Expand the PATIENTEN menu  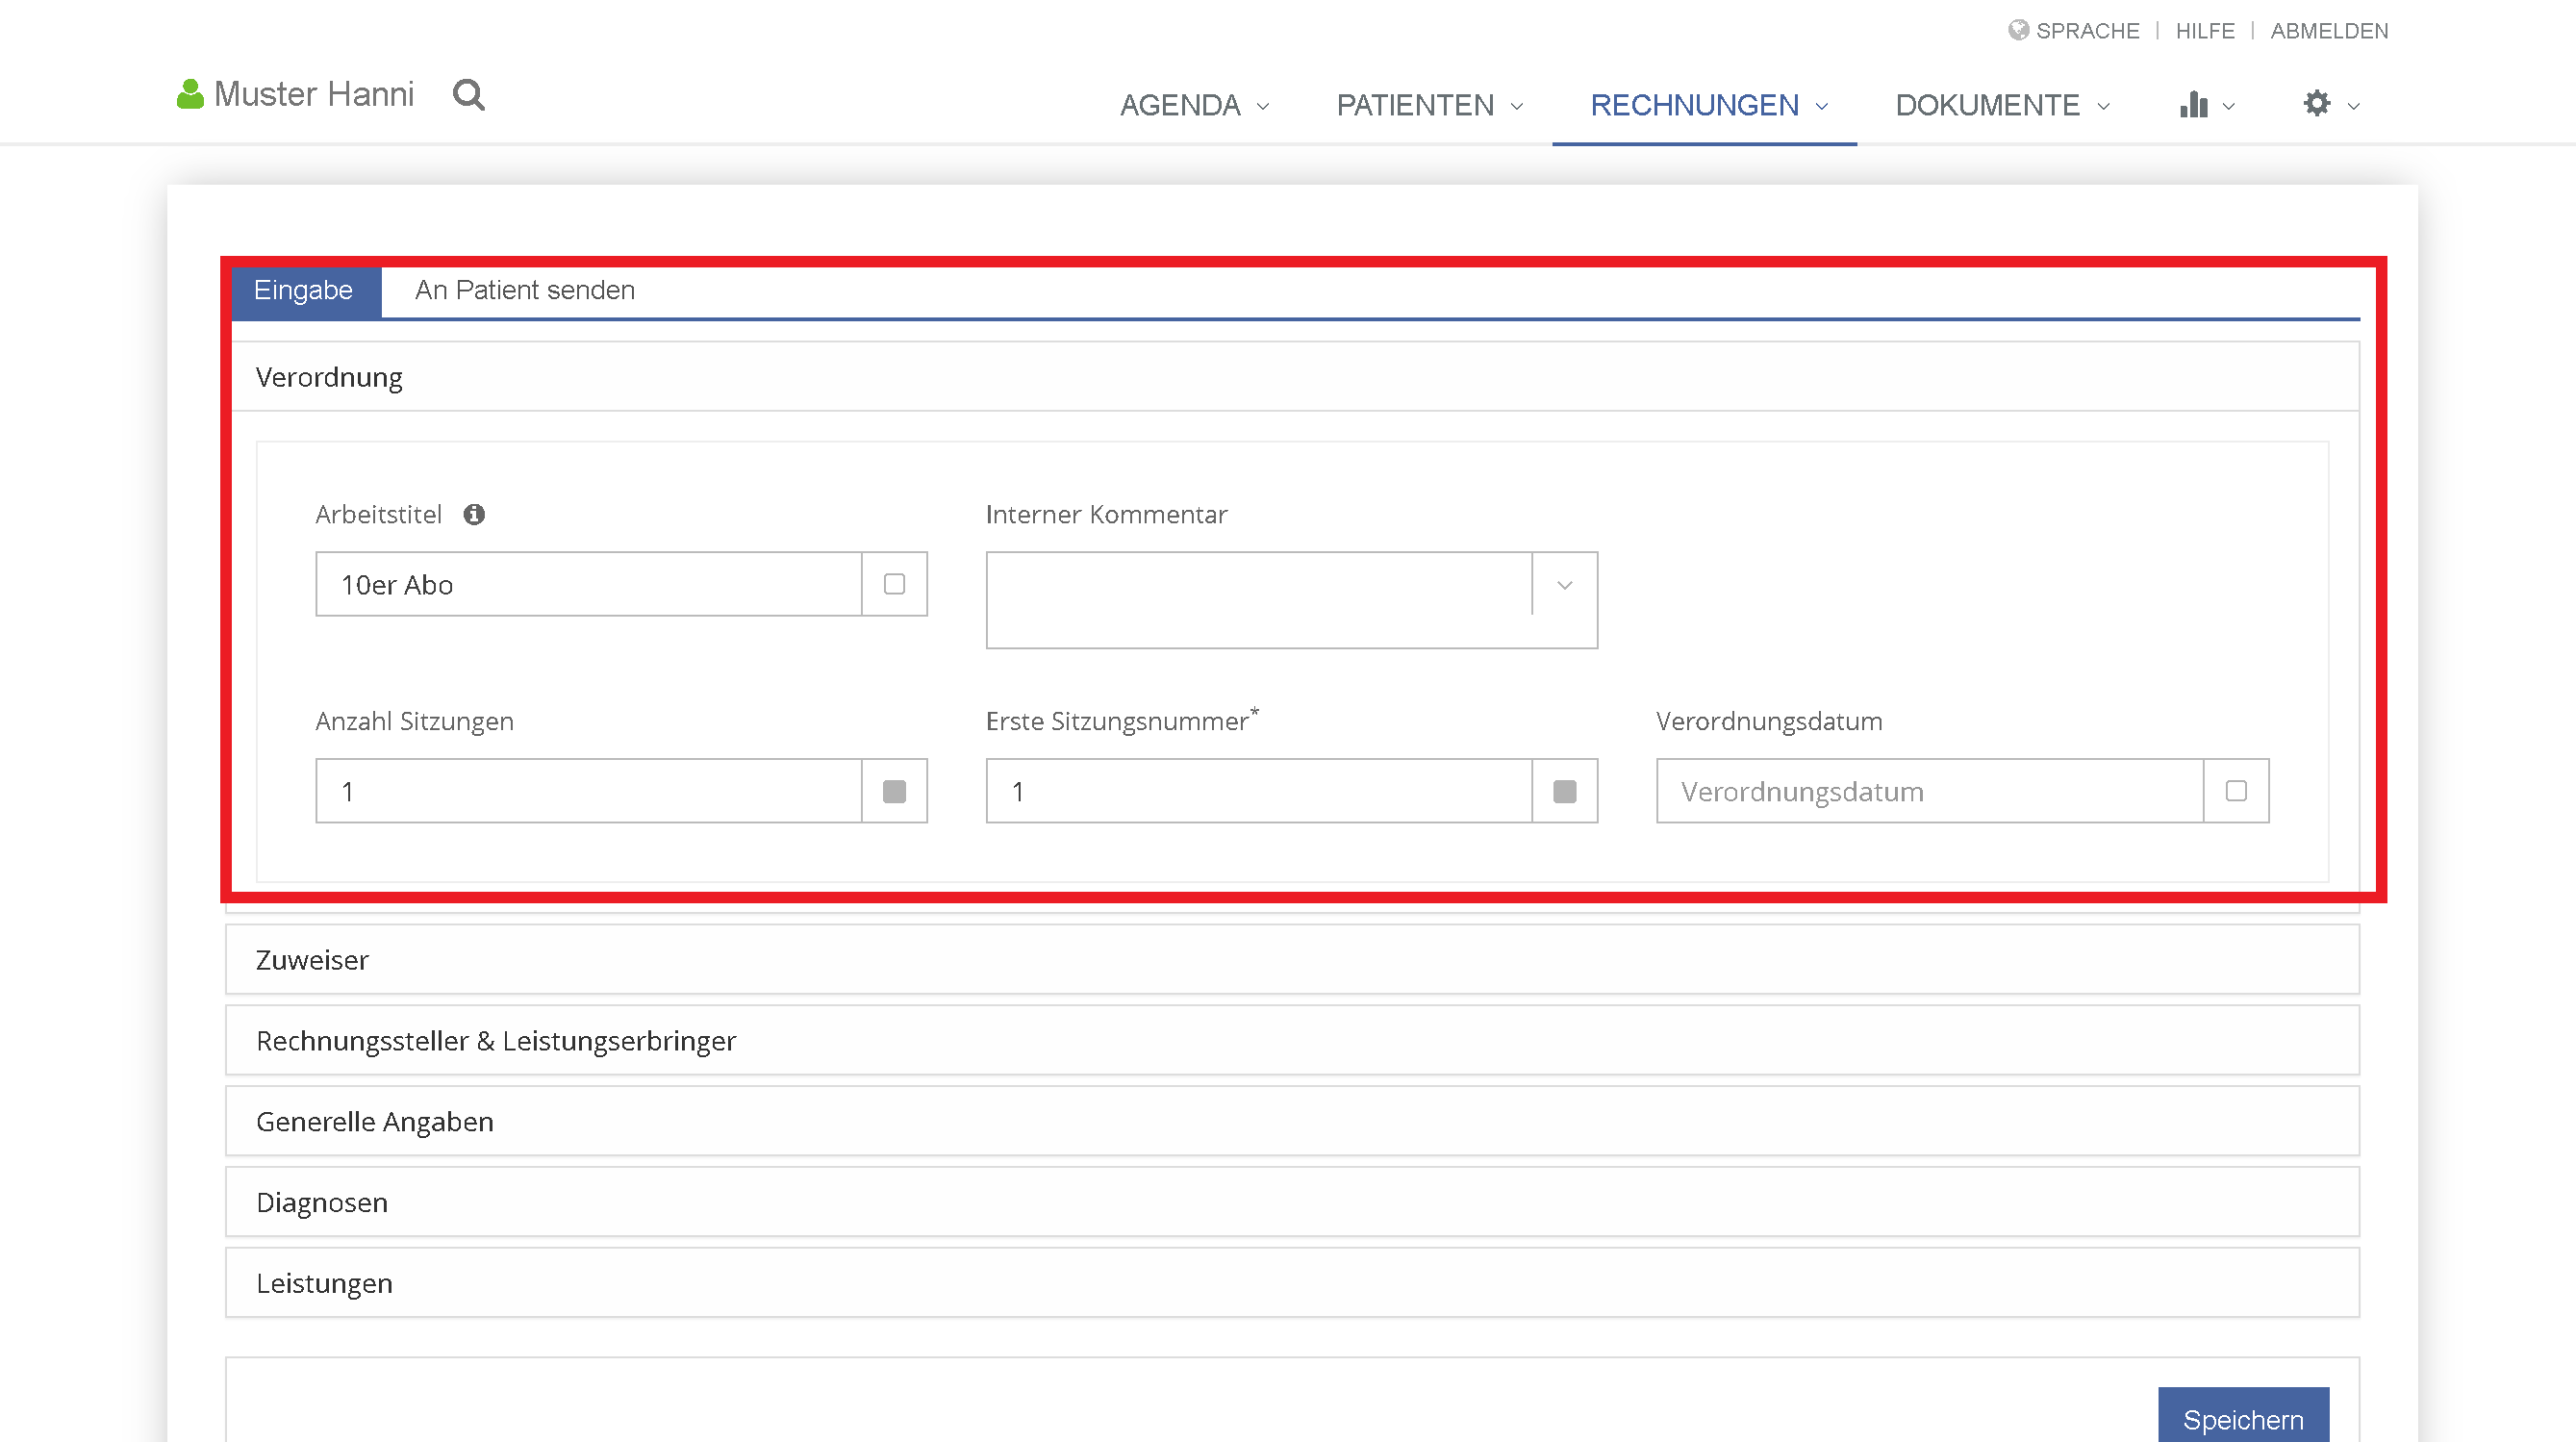(1430, 105)
